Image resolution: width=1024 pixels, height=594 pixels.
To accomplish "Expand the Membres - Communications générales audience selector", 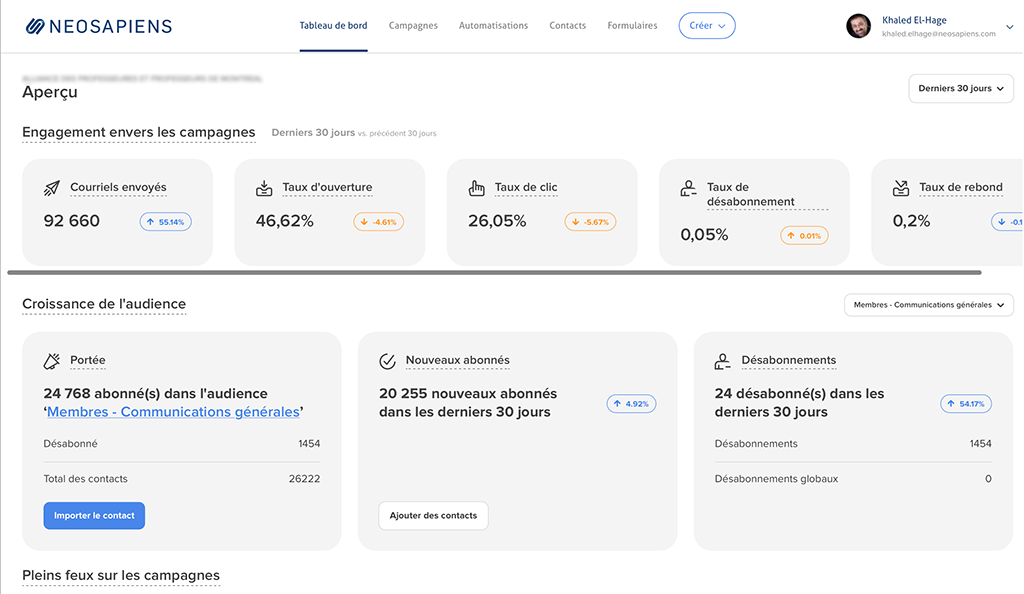I will pyautogui.click(x=928, y=305).
